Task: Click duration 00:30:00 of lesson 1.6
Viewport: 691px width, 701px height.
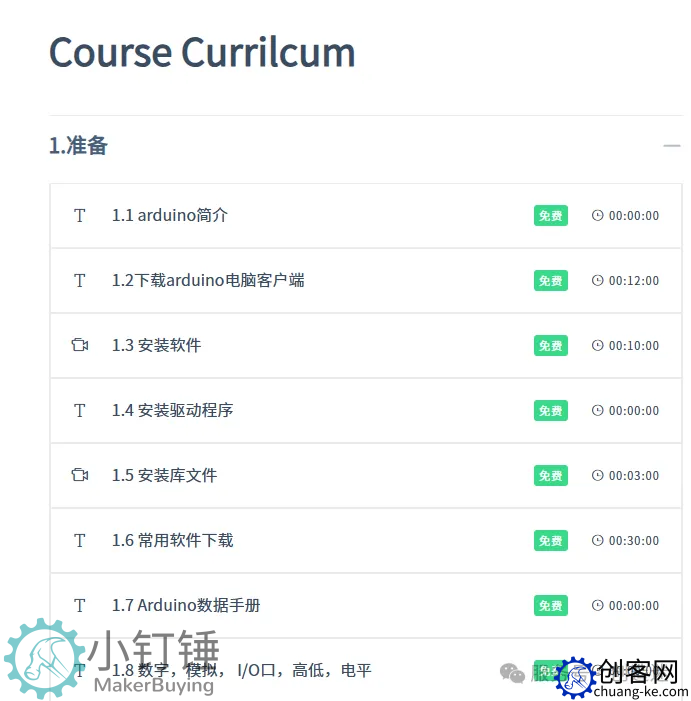Action: click(x=634, y=541)
